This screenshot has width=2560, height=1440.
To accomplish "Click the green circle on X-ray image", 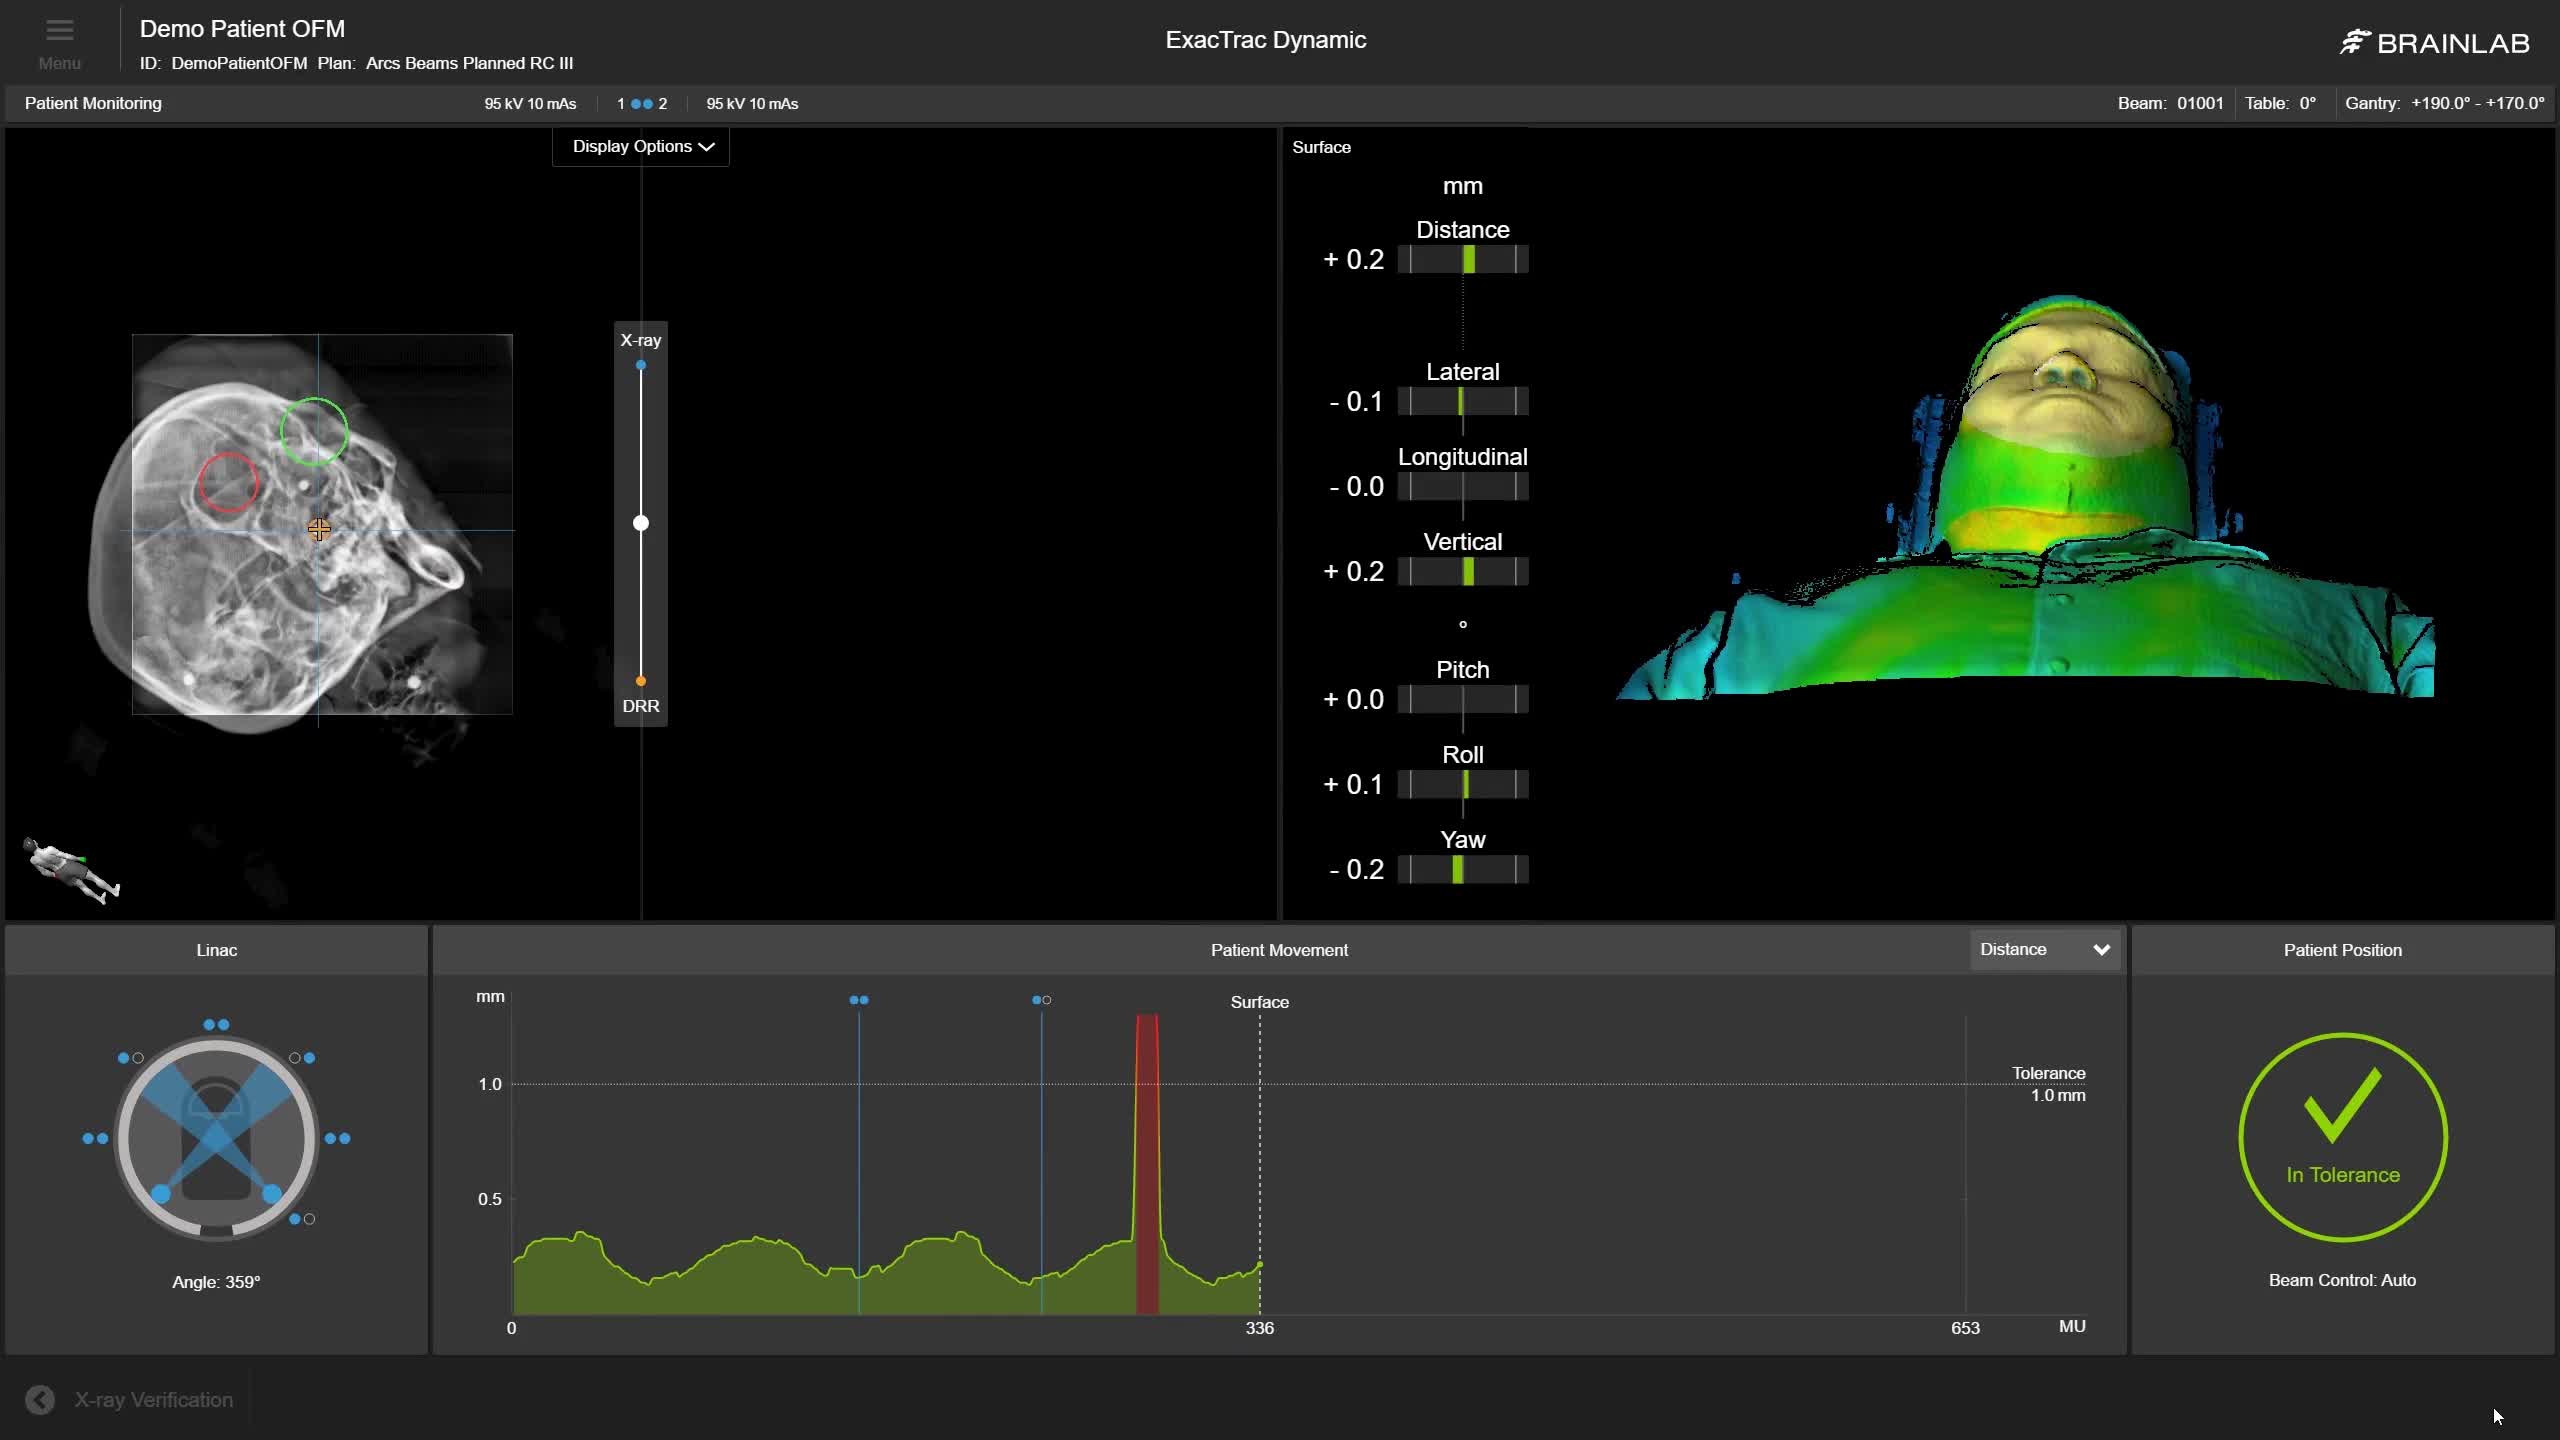I will [314, 432].
